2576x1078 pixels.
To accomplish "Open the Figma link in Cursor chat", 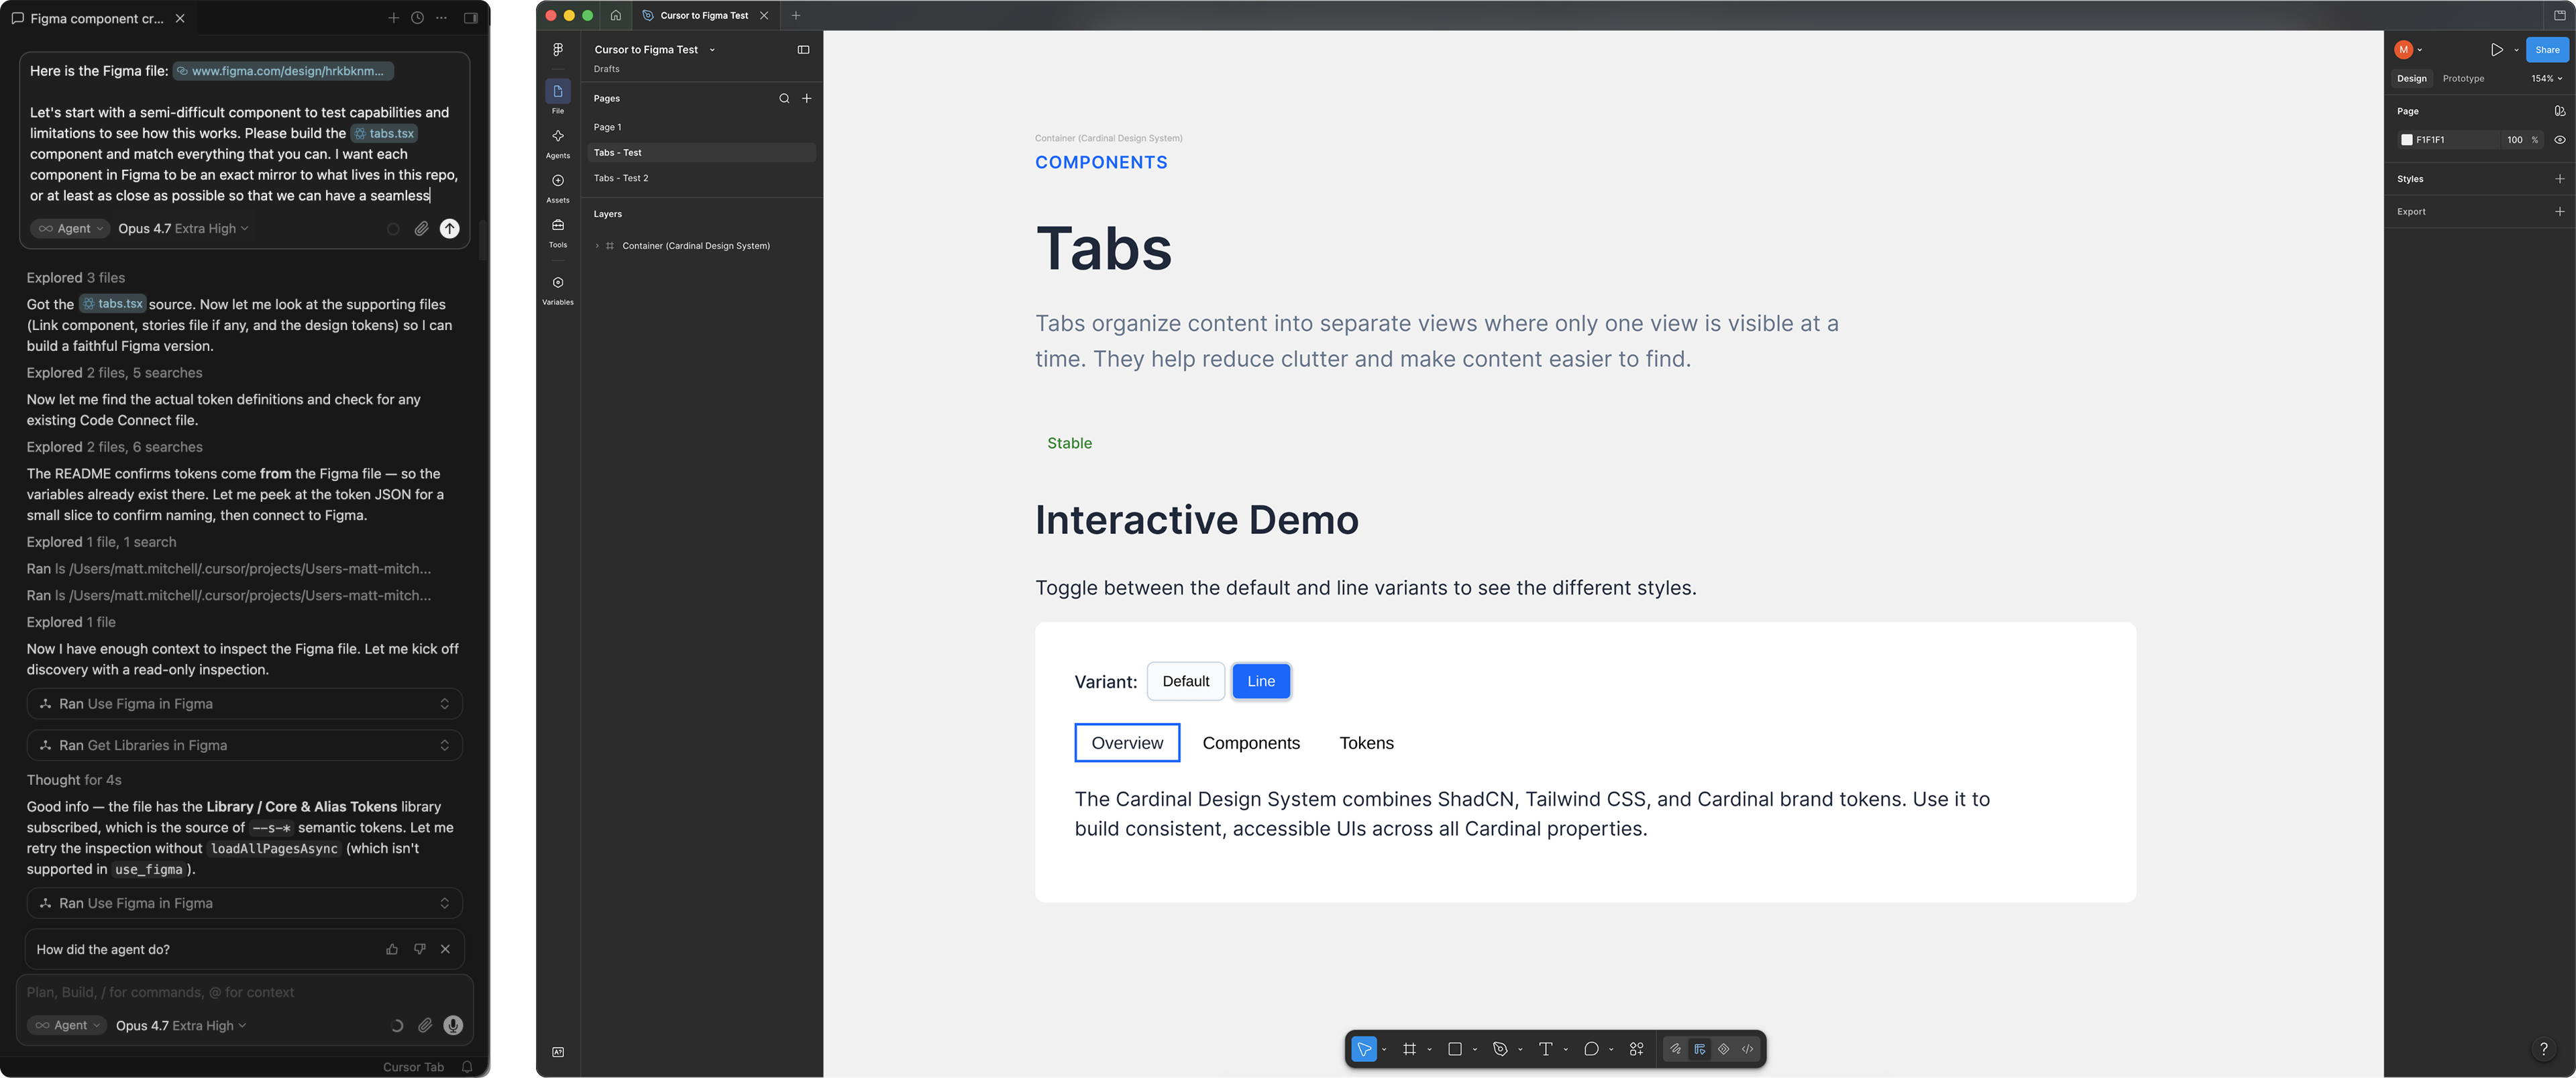I will [283, 71].
